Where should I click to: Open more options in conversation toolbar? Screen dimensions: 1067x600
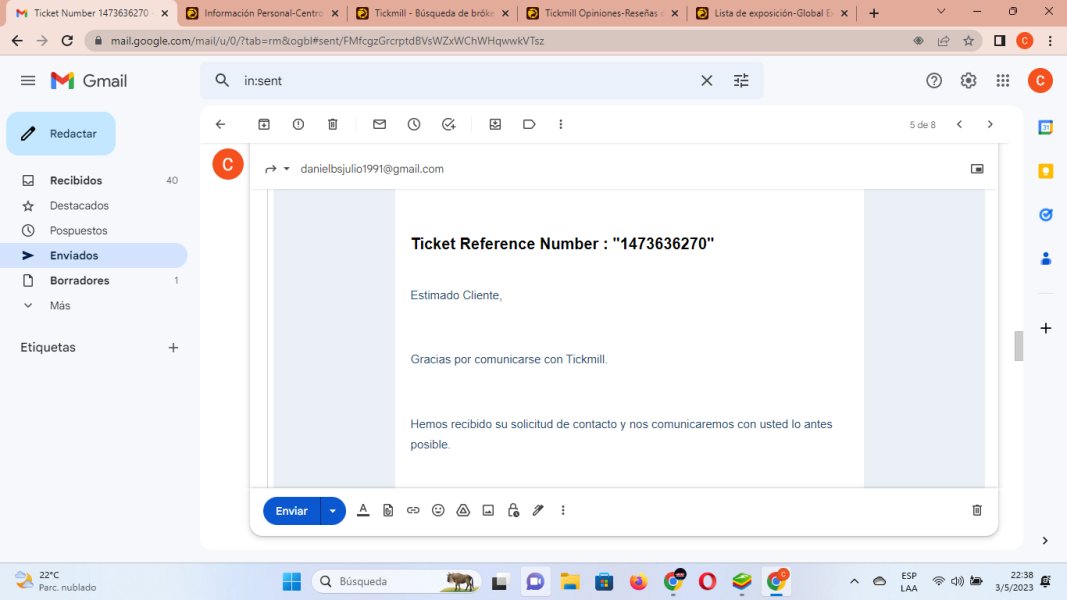point(561,124)
